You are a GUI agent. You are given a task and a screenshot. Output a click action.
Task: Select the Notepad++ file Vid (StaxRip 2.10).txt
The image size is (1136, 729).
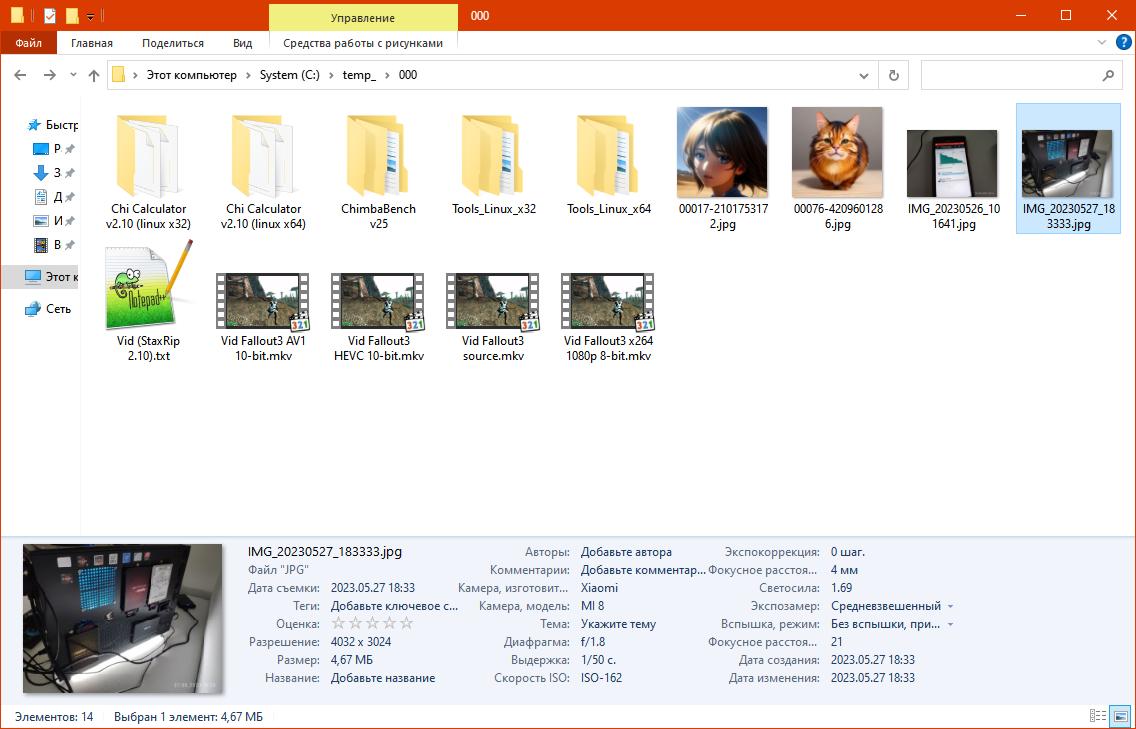pos(148,301)
